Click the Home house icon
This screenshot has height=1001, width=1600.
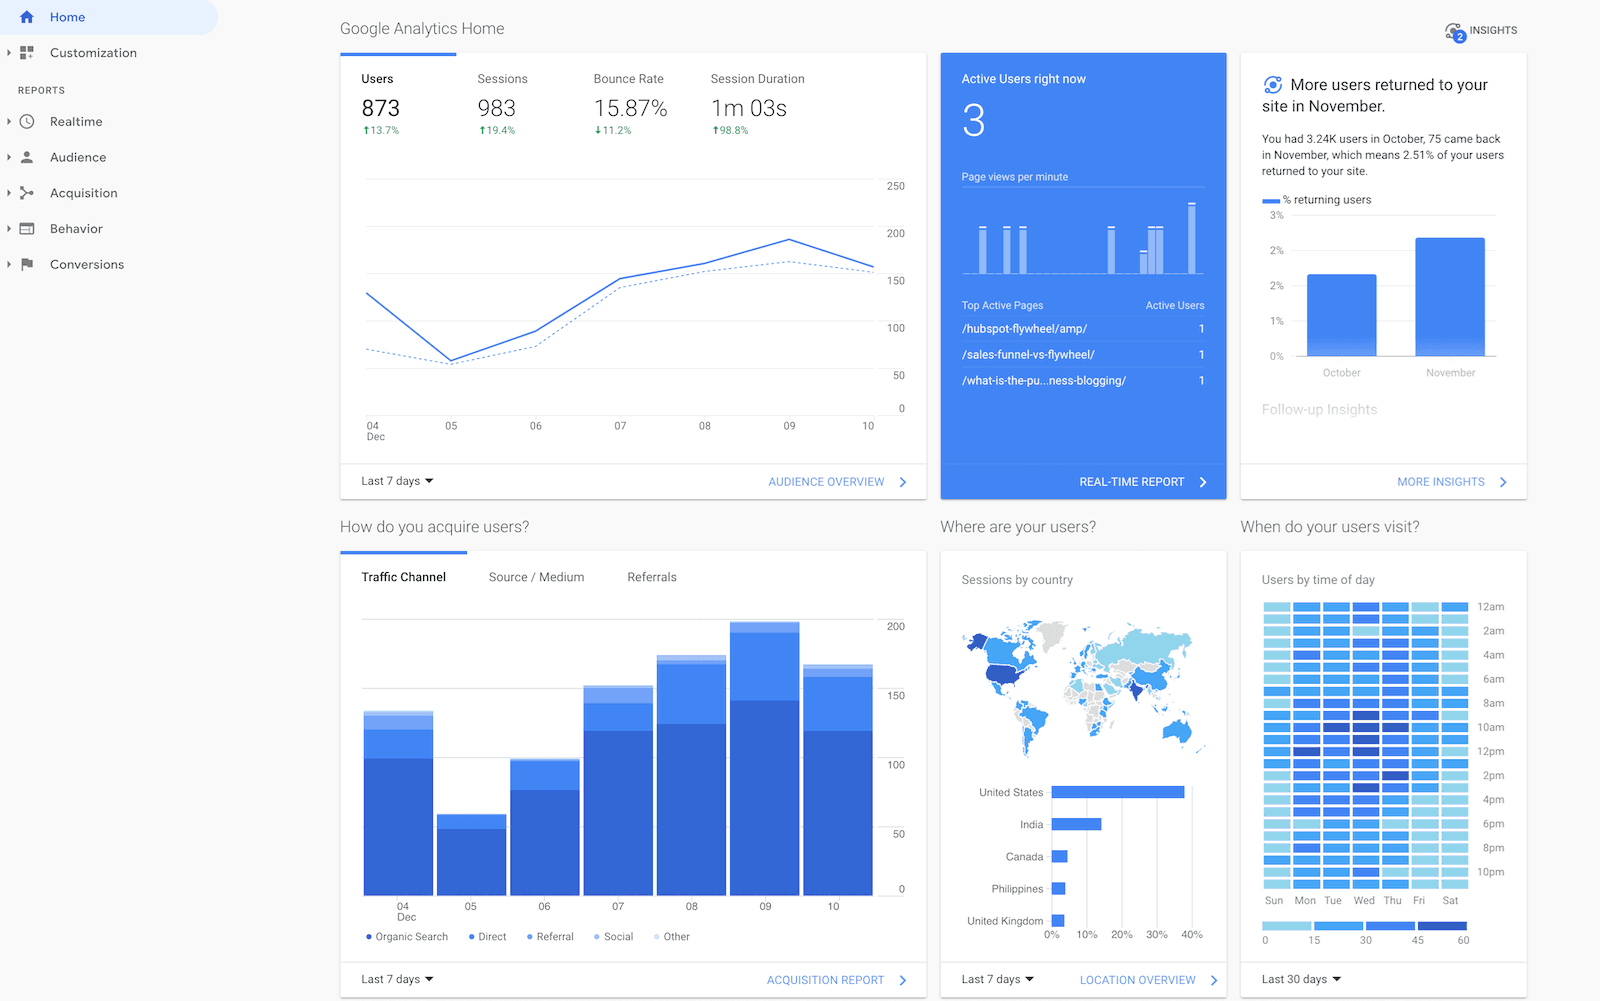(27, 17)
